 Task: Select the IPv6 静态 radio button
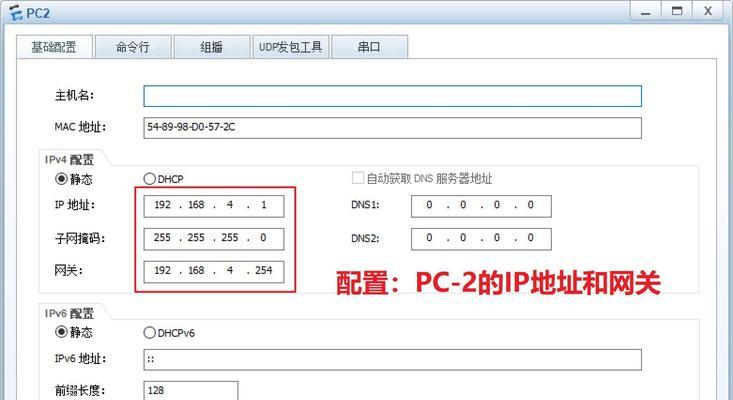(61, 332)
